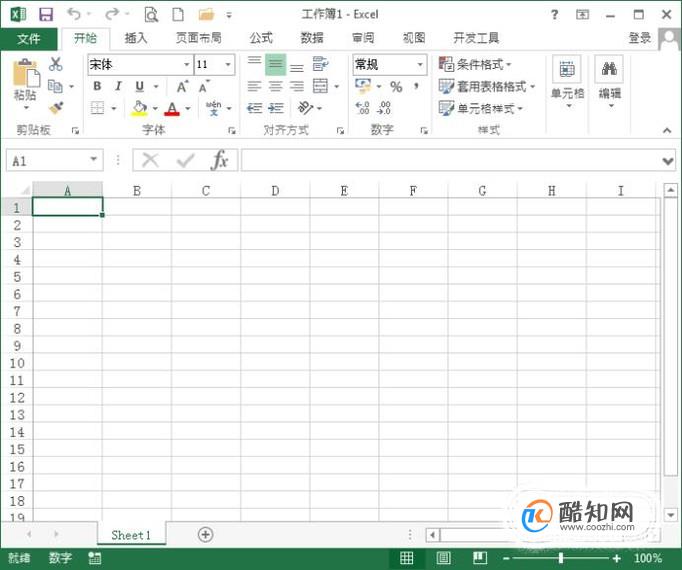Switch to Page Layout view in status bar
The width and height of the screenshot is (682, 570).
coord(443,558)
